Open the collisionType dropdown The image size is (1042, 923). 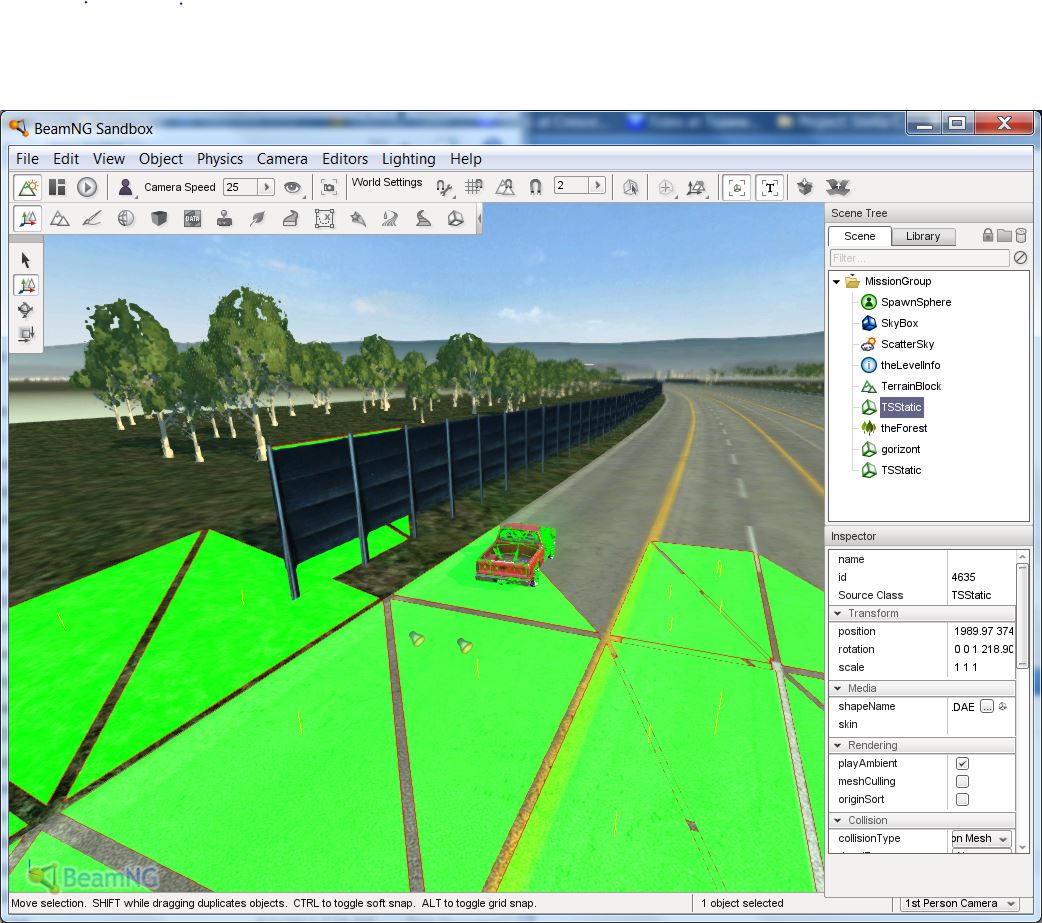coord(981,839)
